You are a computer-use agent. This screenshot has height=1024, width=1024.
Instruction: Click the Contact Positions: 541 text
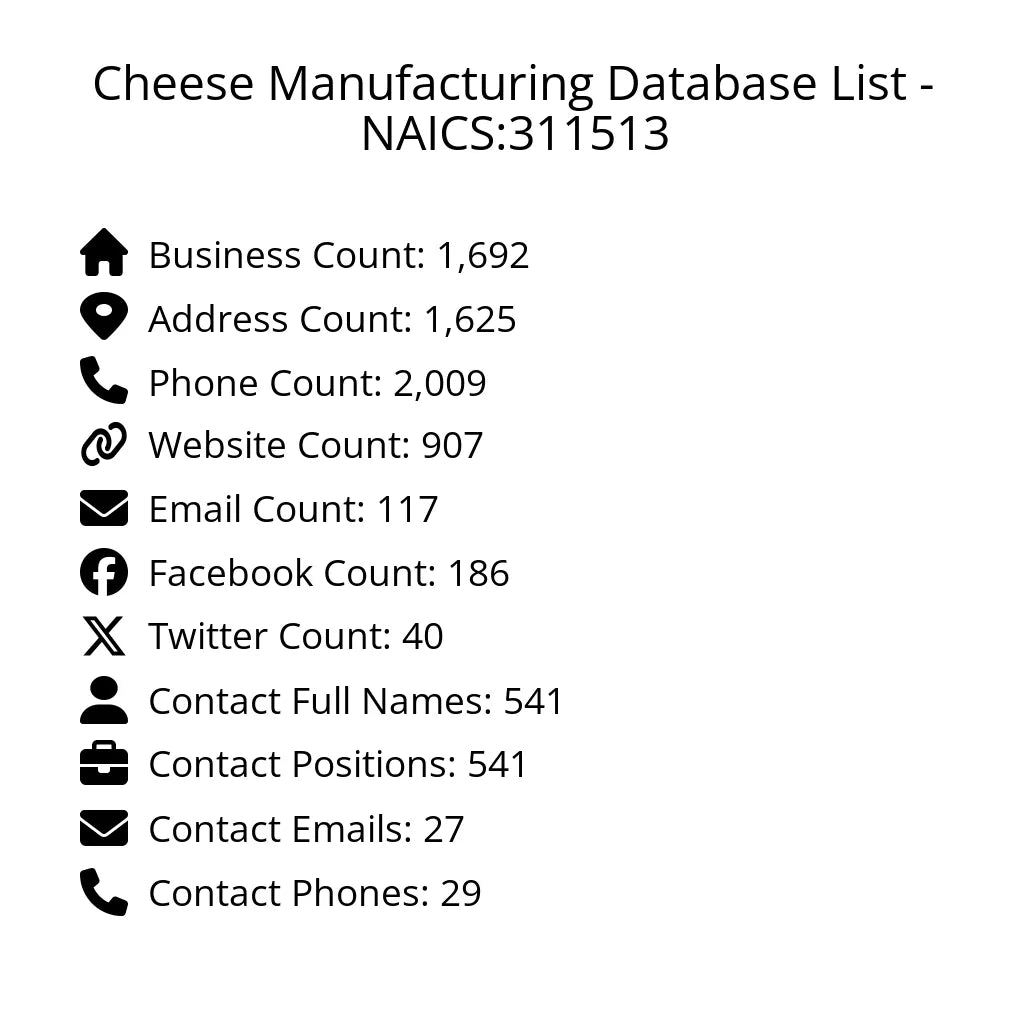tap(337, 765)
